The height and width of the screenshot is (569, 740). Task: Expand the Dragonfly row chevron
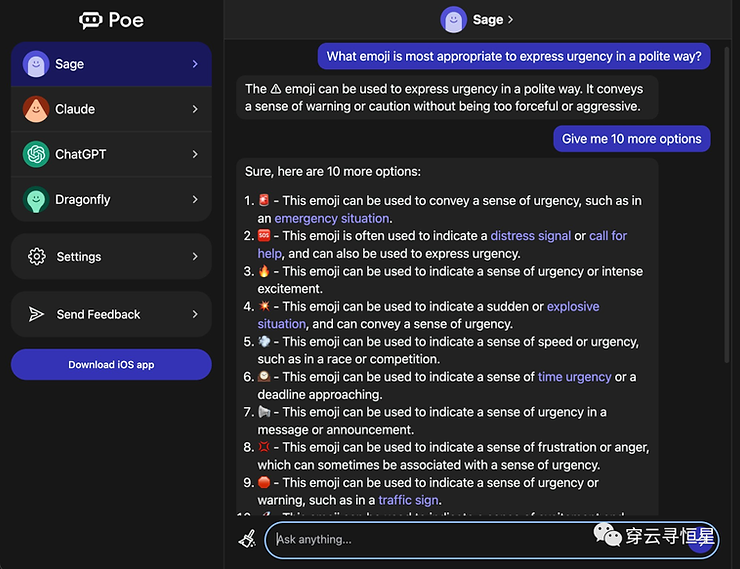[195, 200]
